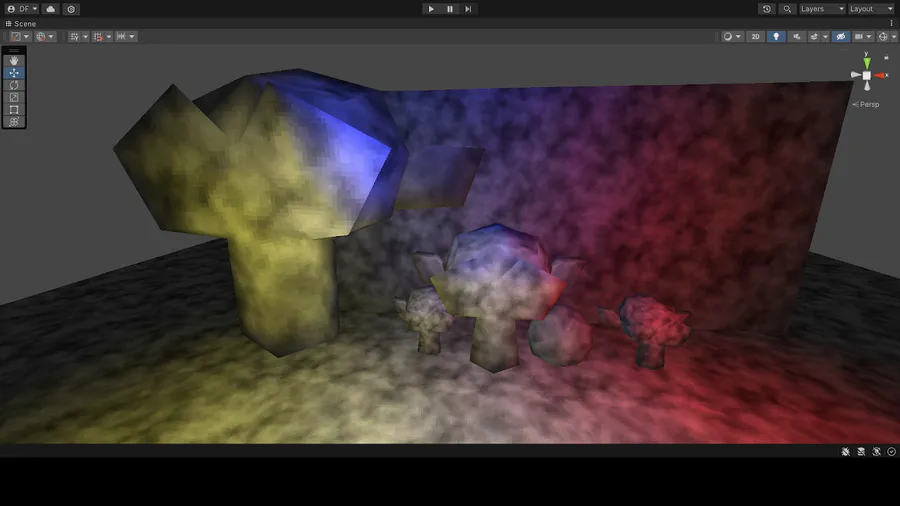The width and height of the screenshot is (900, 506).
Task: Expand the effects dropdown arrow
Action: [x=825, y=37]
